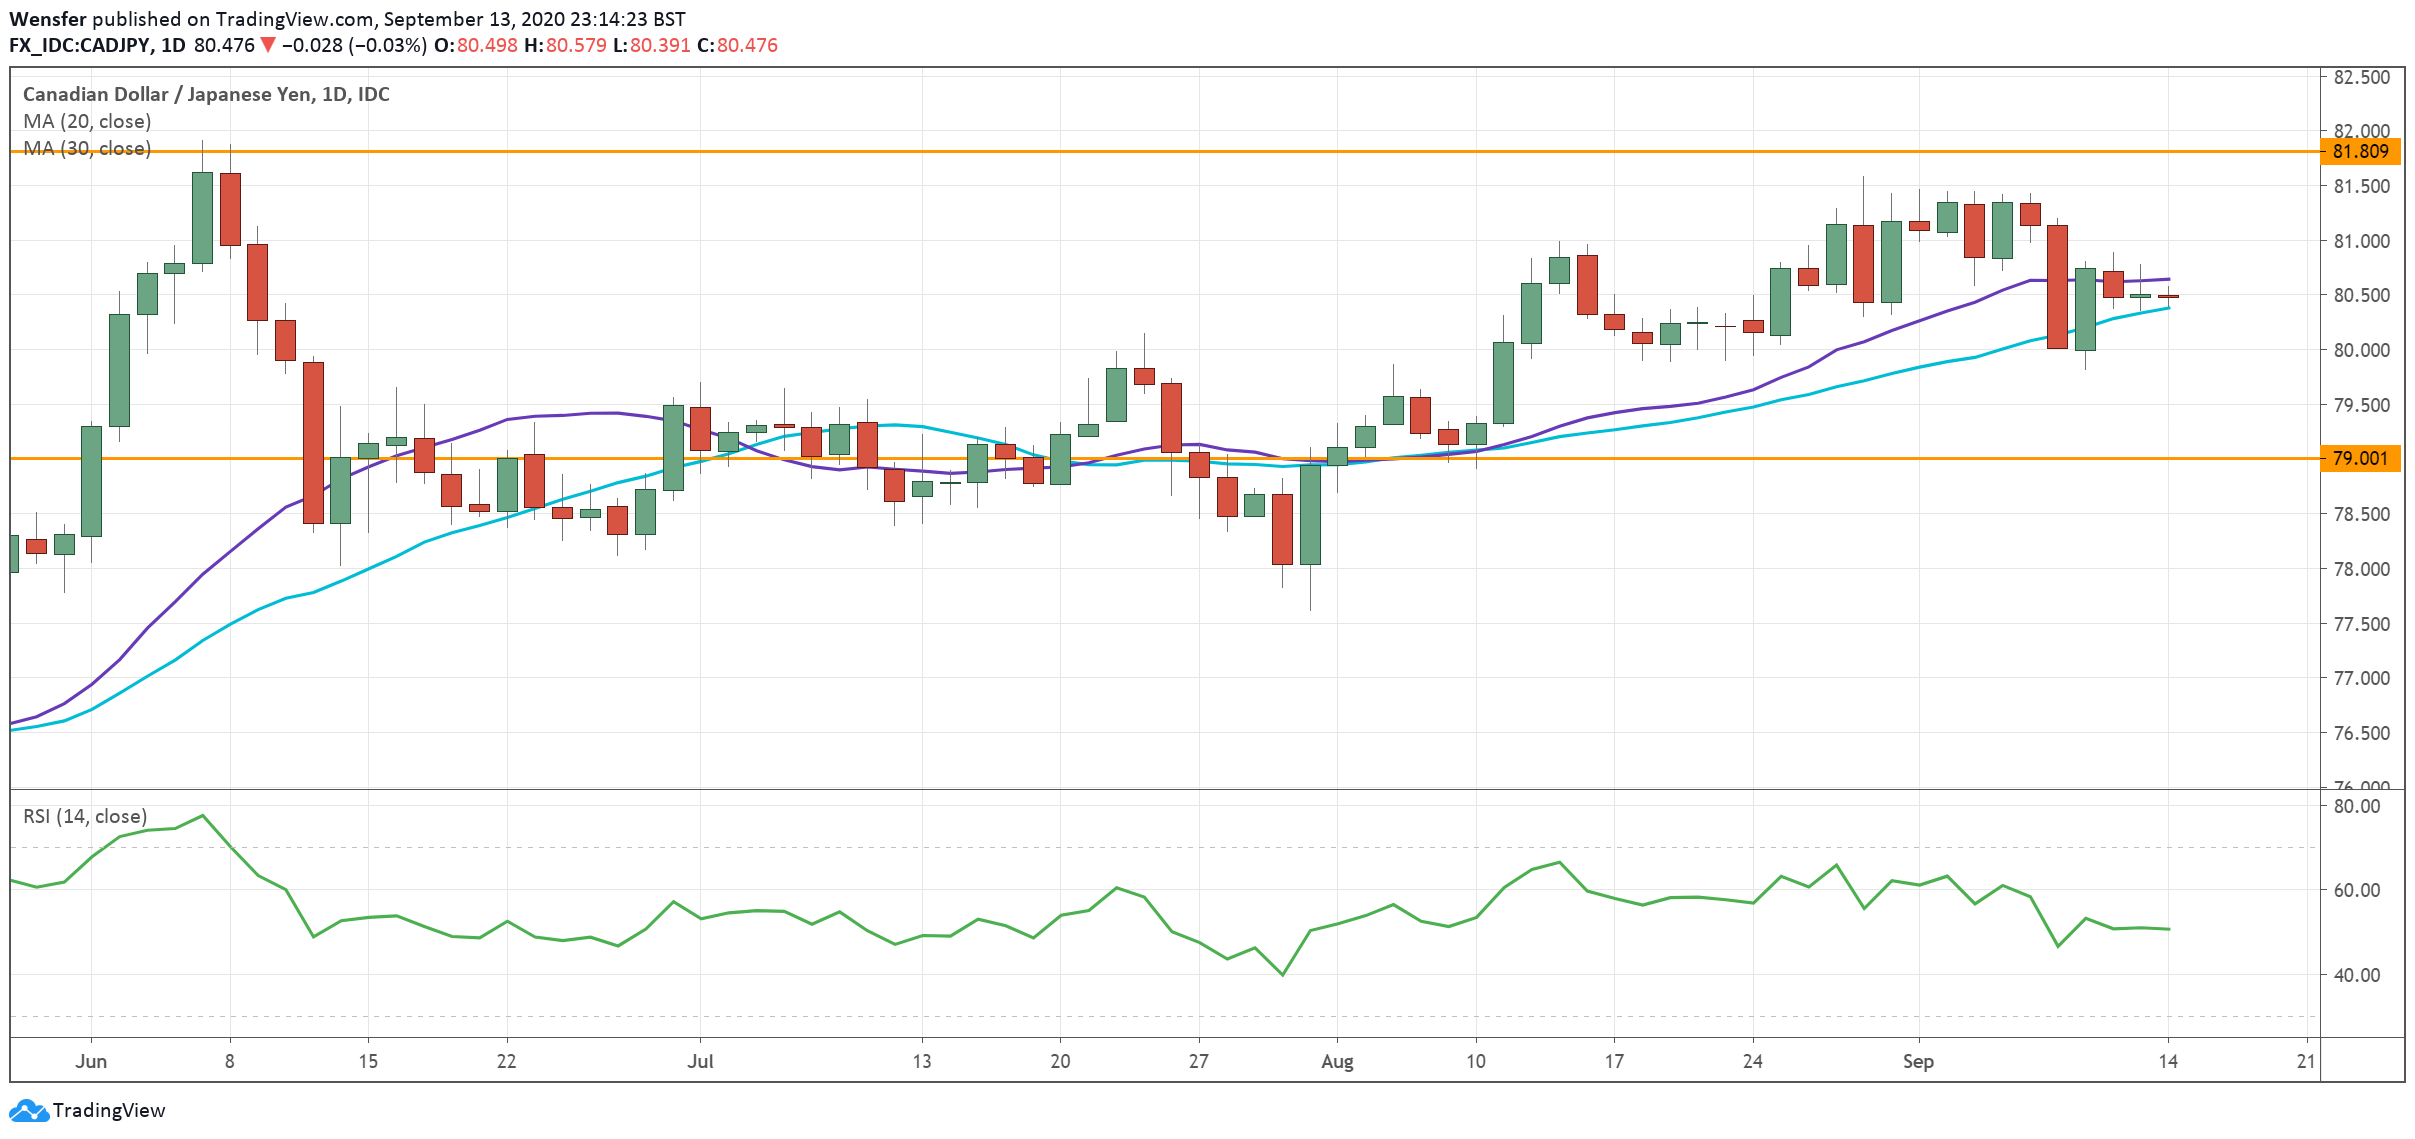Viewport: 2415px width, 1139px height.
Task: Click the 82.500 price scale label
Action: [x=2361, y=77]
